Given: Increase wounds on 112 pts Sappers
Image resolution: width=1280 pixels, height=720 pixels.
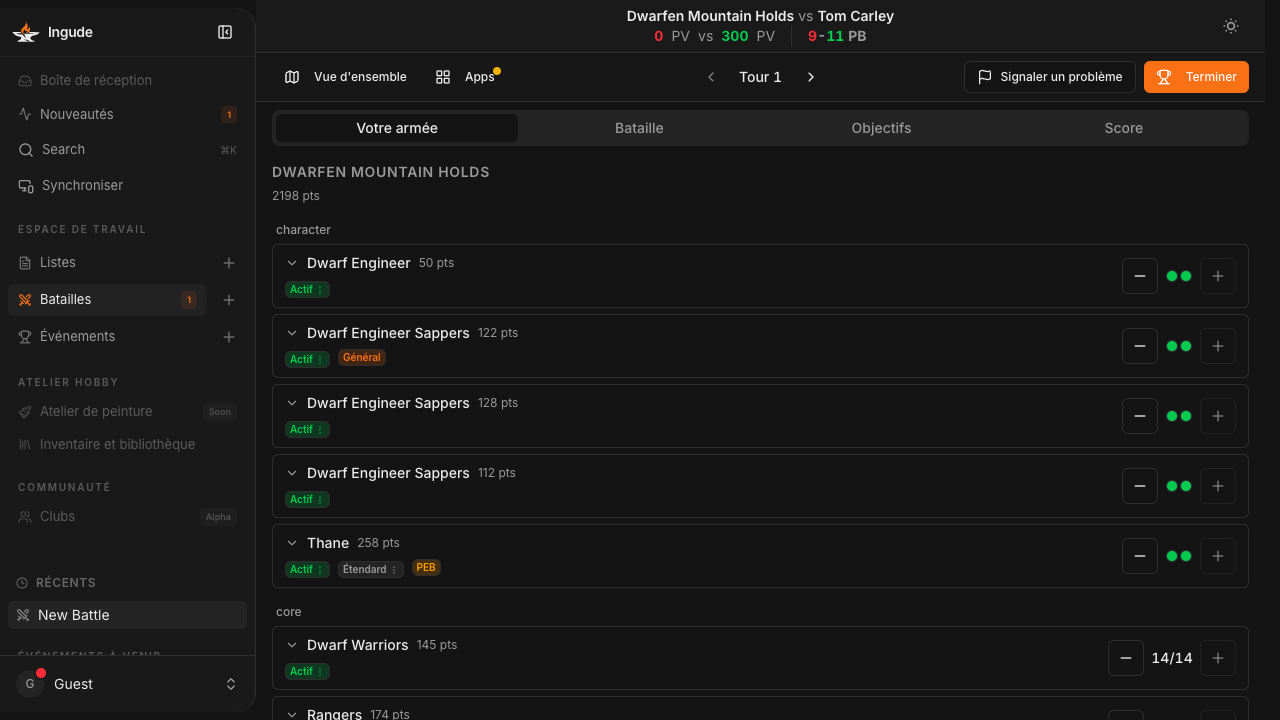Looking at the screenshot, I should tap(1218, 486).
